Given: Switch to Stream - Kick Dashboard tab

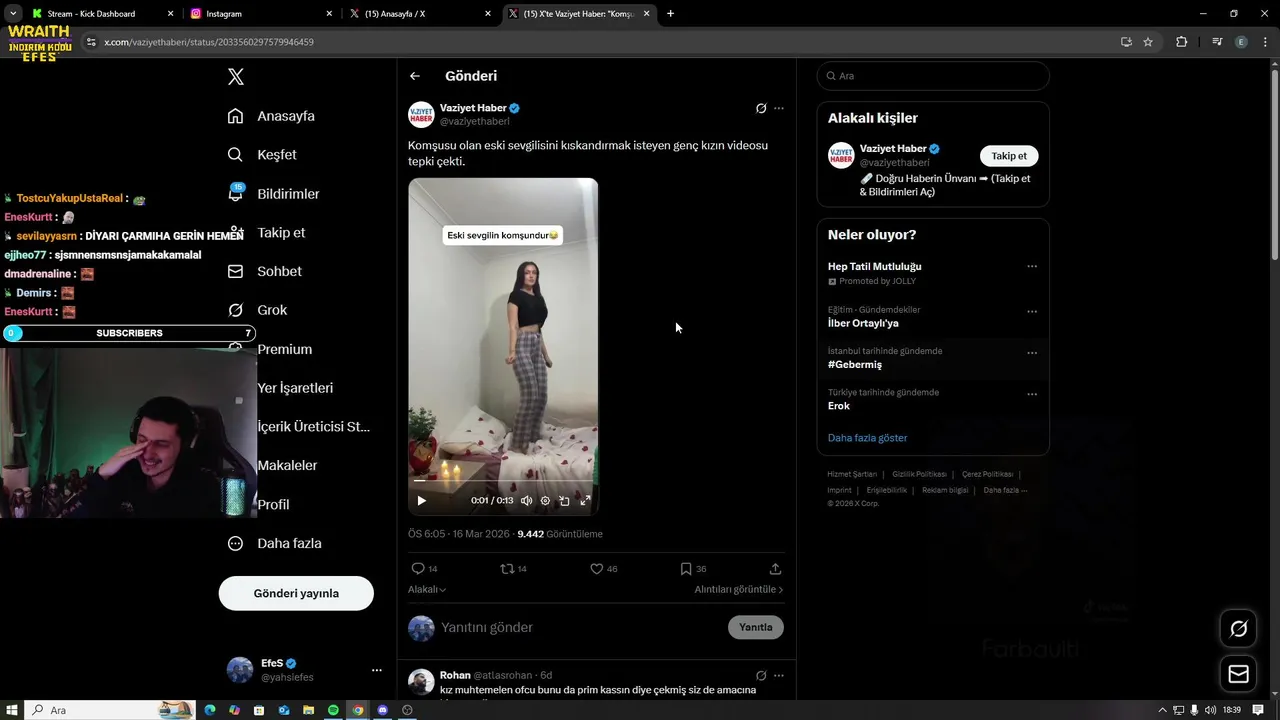Looking at the screenshot, I should click(101, 14).
